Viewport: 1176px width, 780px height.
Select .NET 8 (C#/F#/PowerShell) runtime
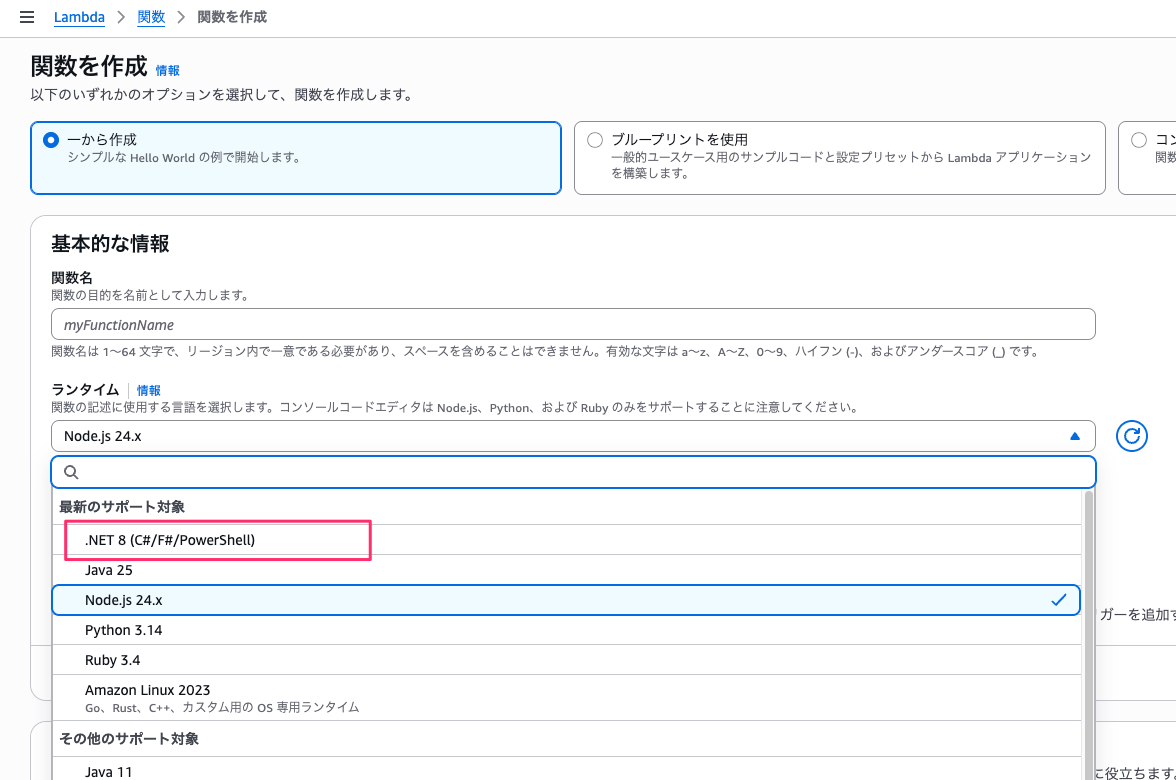click(x=170, y=540)
